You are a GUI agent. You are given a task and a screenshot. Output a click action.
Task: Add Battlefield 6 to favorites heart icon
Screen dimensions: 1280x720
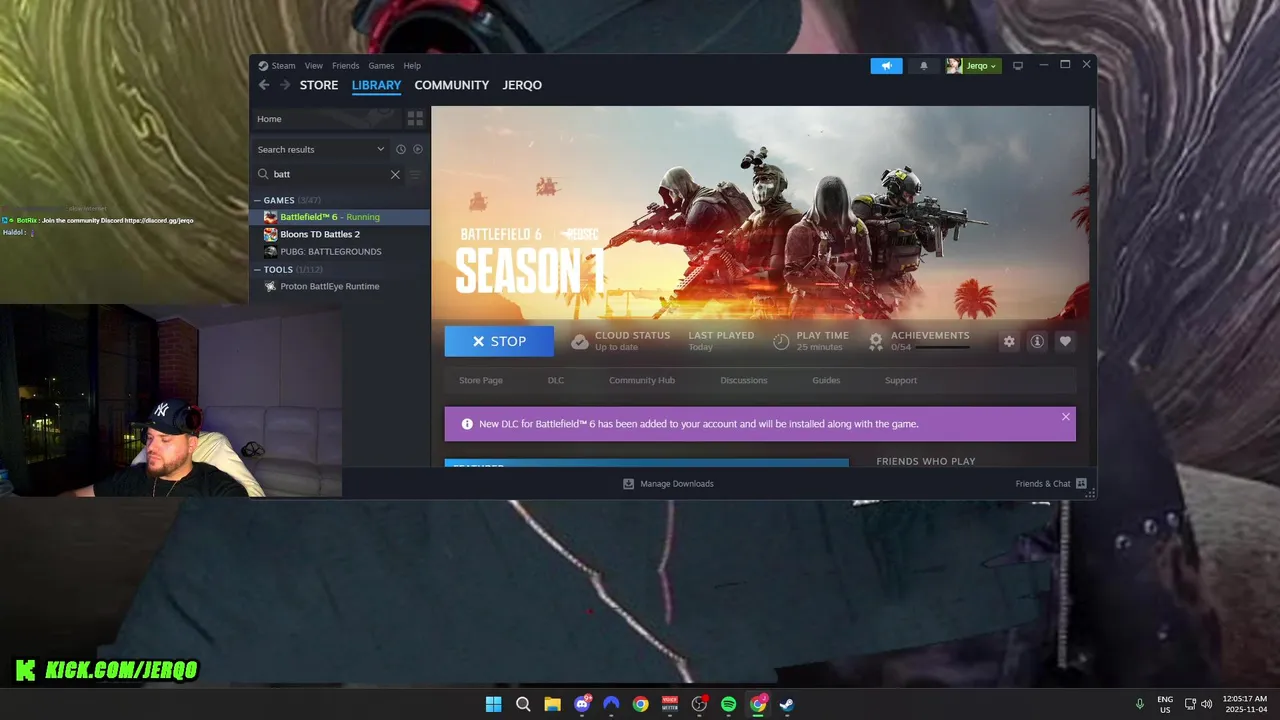pyautogui.click(x=1065, y=341)
